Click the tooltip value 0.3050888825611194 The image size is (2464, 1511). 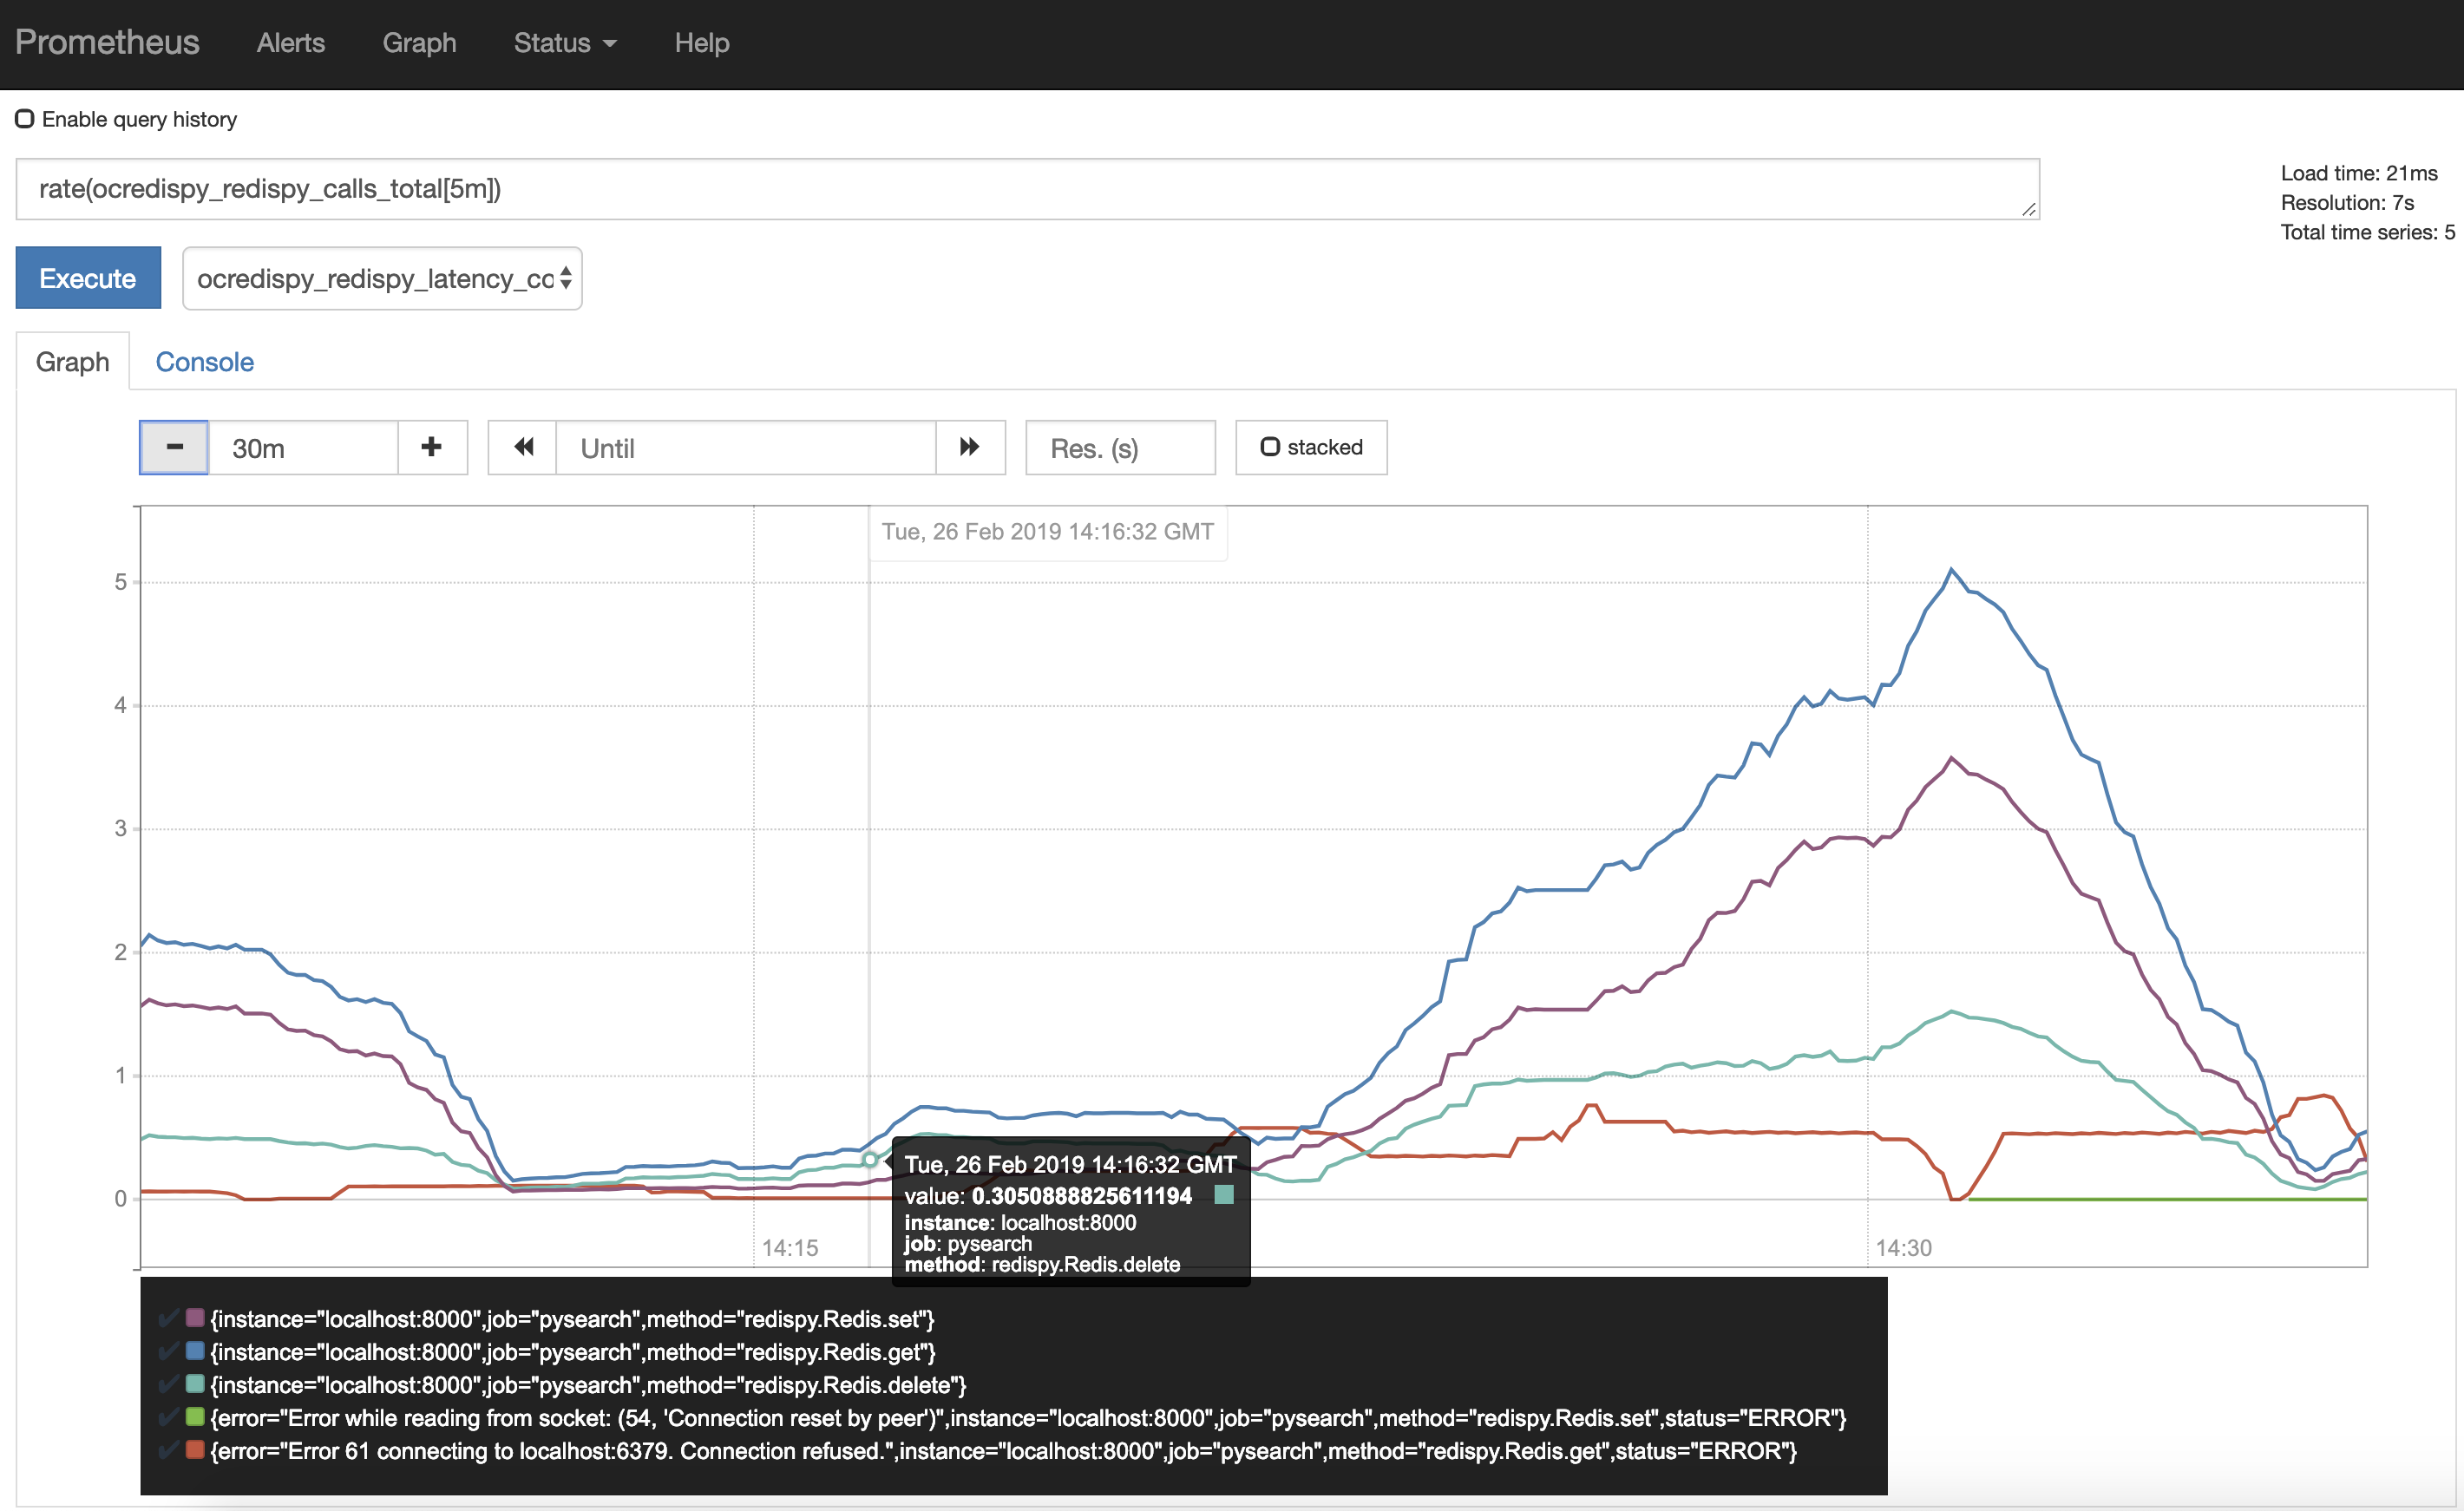(1082, 1196)
